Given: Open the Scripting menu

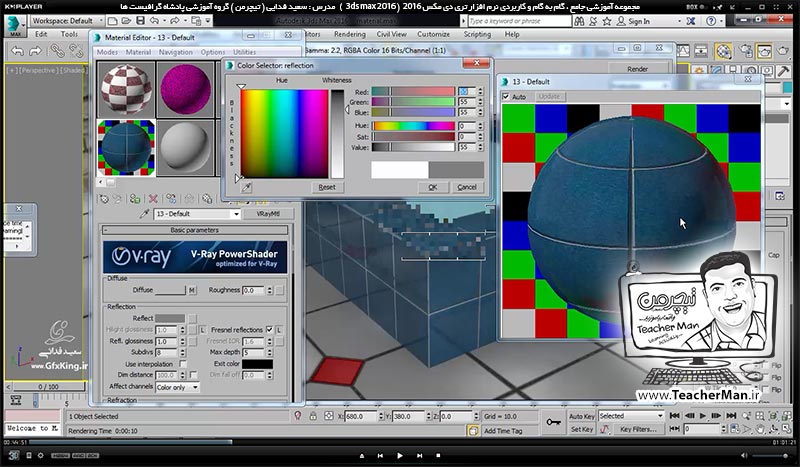Looking at the screenshot, I should point(477,34).
